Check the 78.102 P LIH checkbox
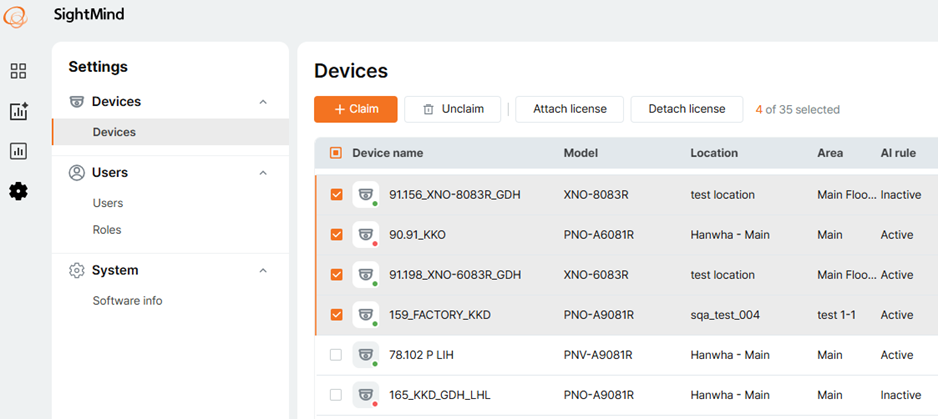Screen dimensions: 938x419 336,355
